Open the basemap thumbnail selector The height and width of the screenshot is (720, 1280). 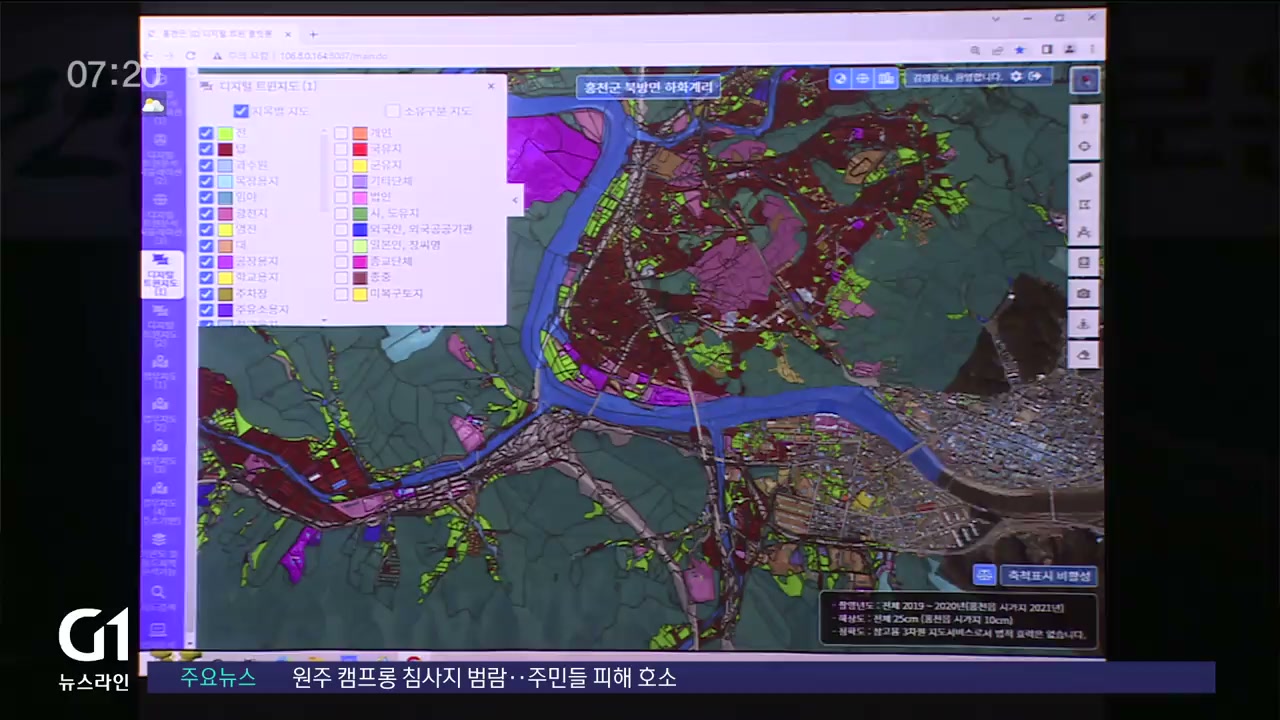point(1084,80)
